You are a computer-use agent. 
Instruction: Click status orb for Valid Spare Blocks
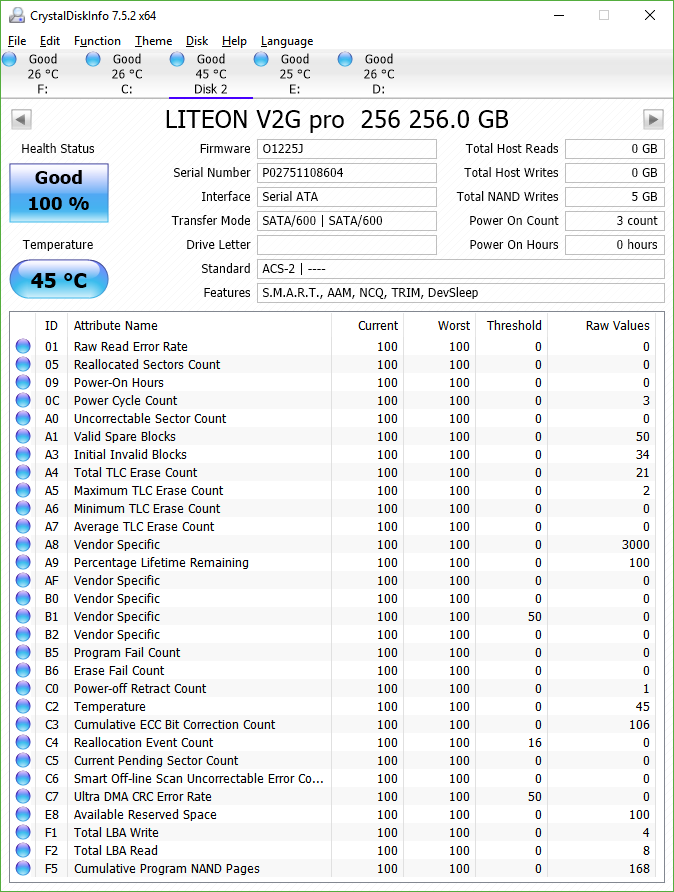[x=23, y=436]
